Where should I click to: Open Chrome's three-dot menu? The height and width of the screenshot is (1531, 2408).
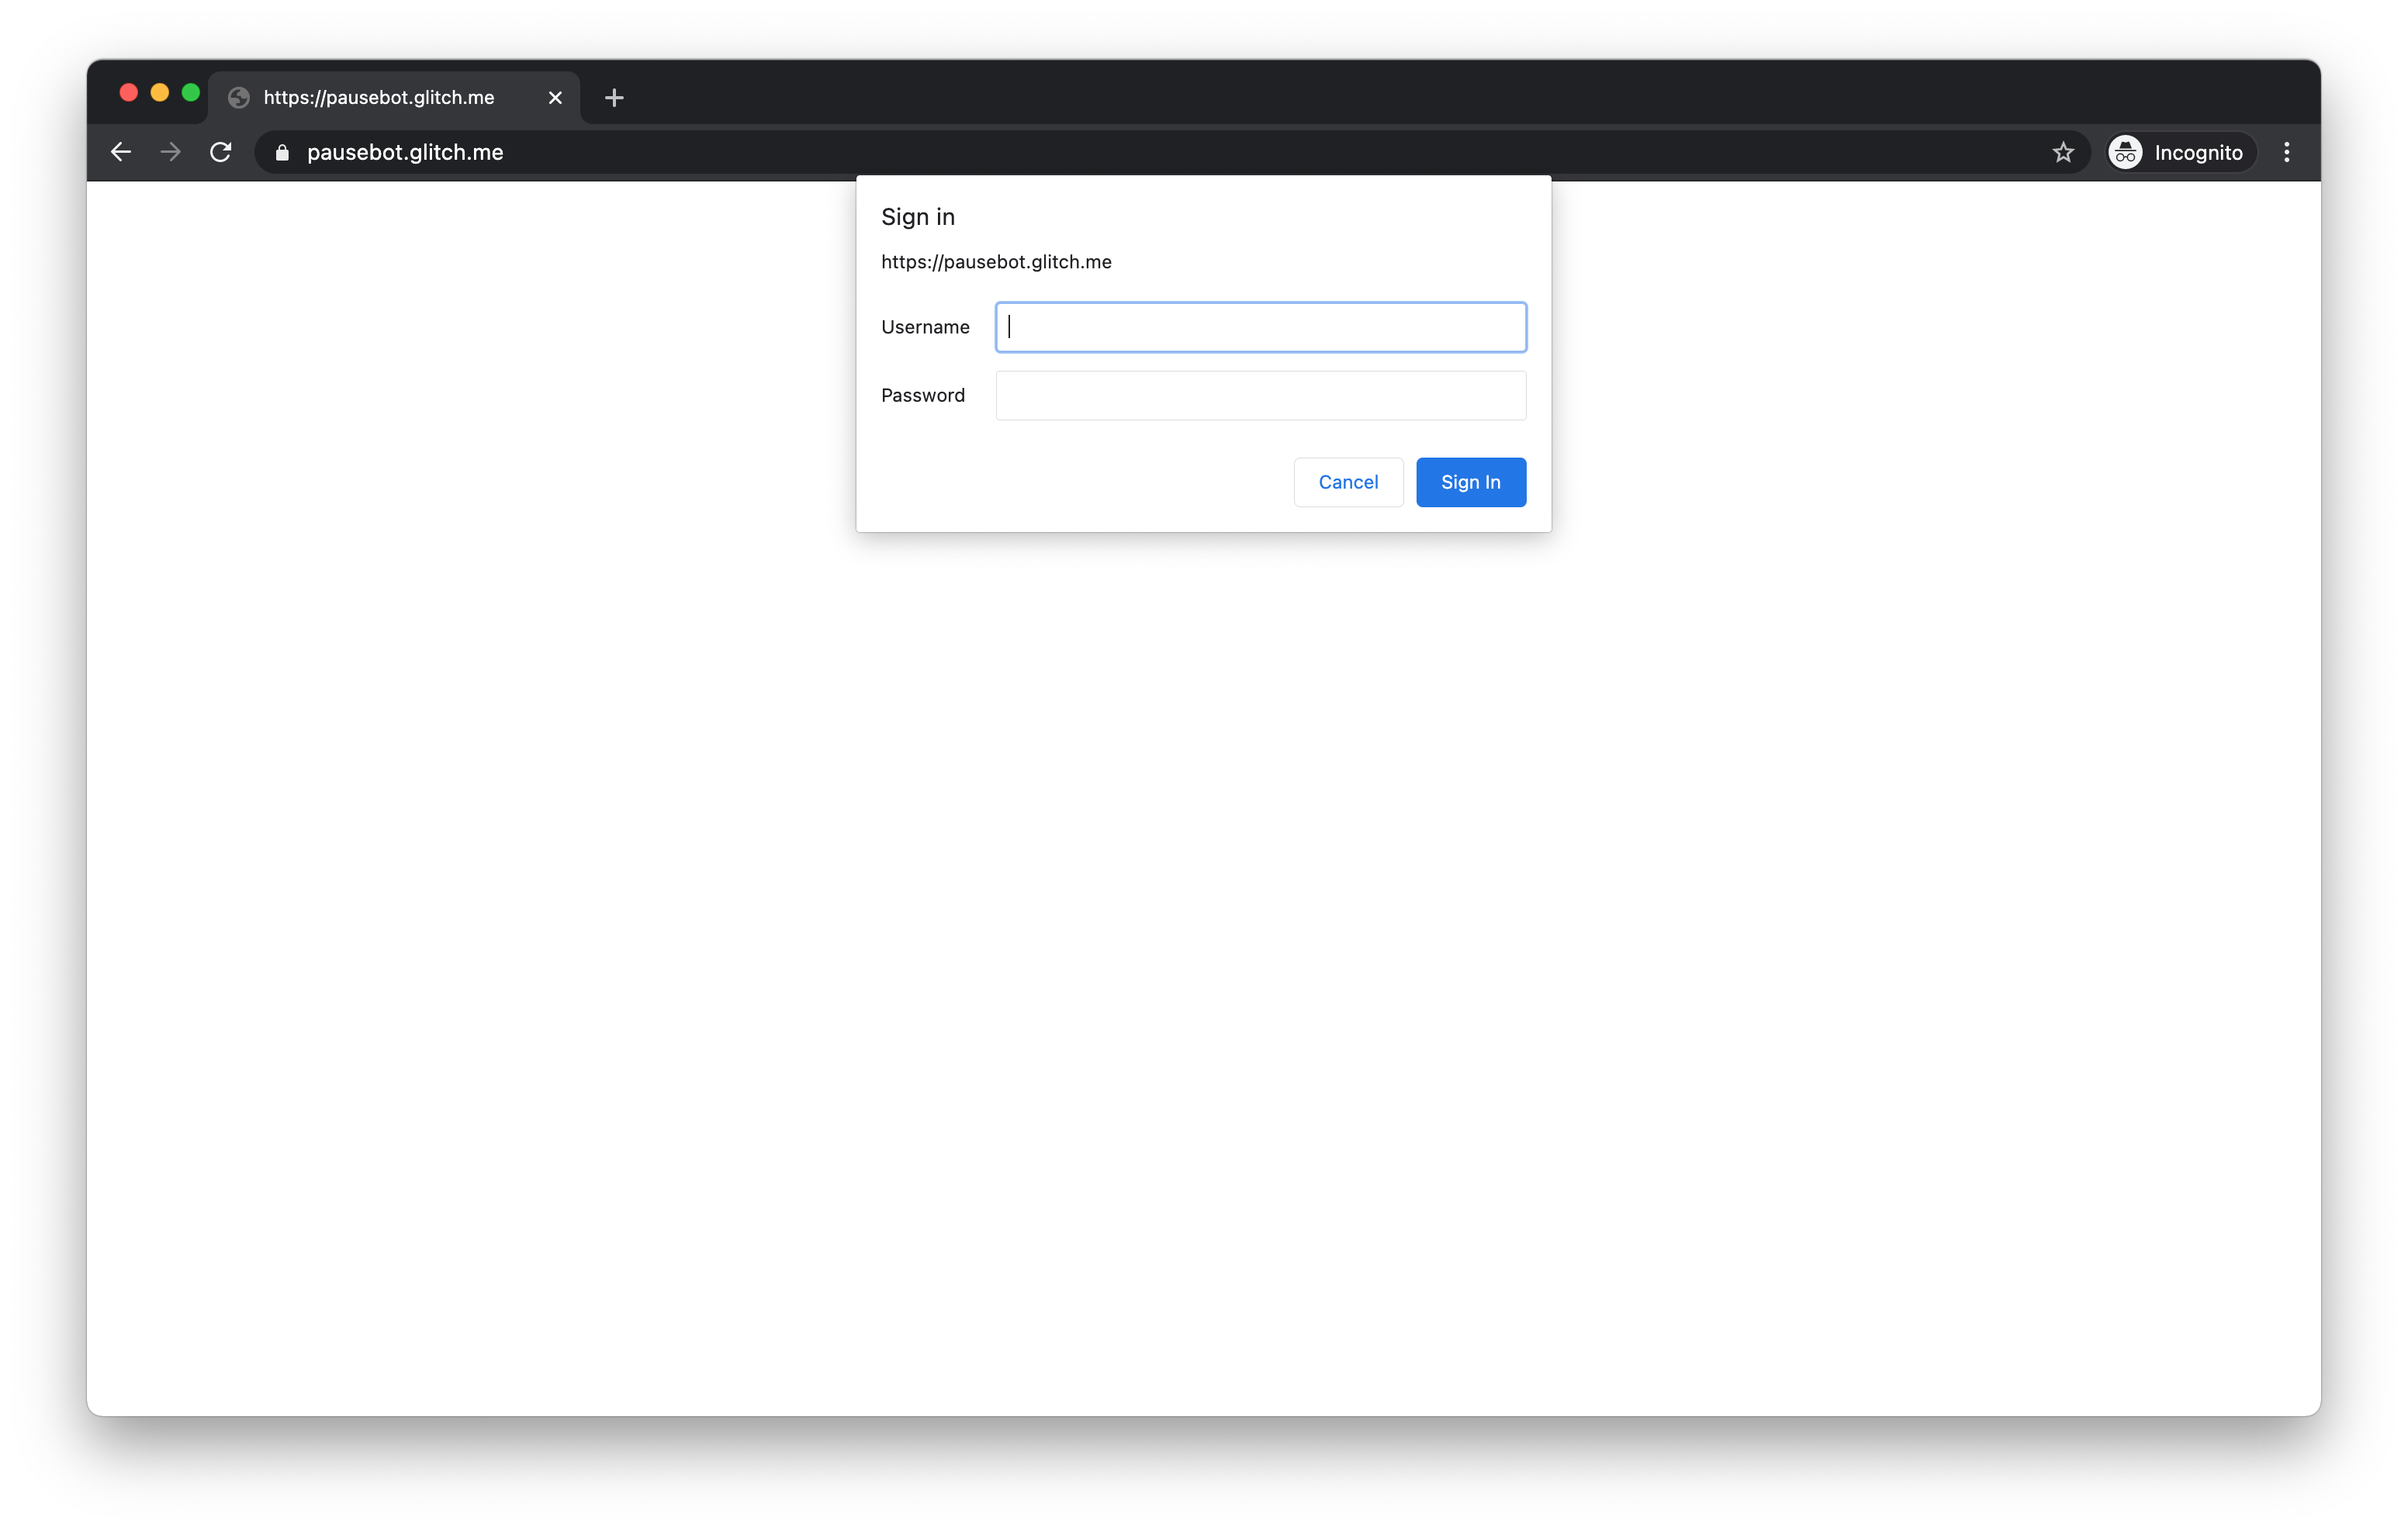pyautogui.click(x=2287, y=152)
